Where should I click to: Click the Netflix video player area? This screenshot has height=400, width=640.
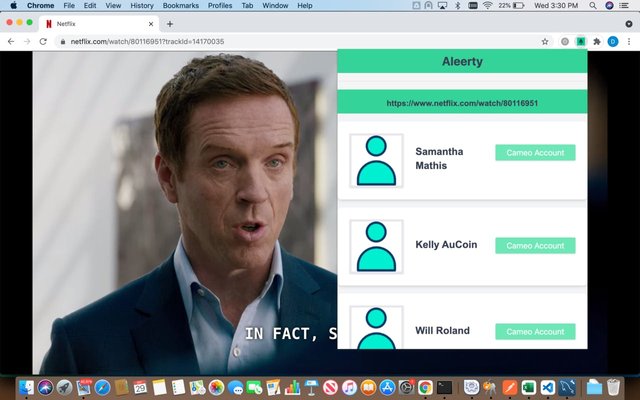[184, 212]
